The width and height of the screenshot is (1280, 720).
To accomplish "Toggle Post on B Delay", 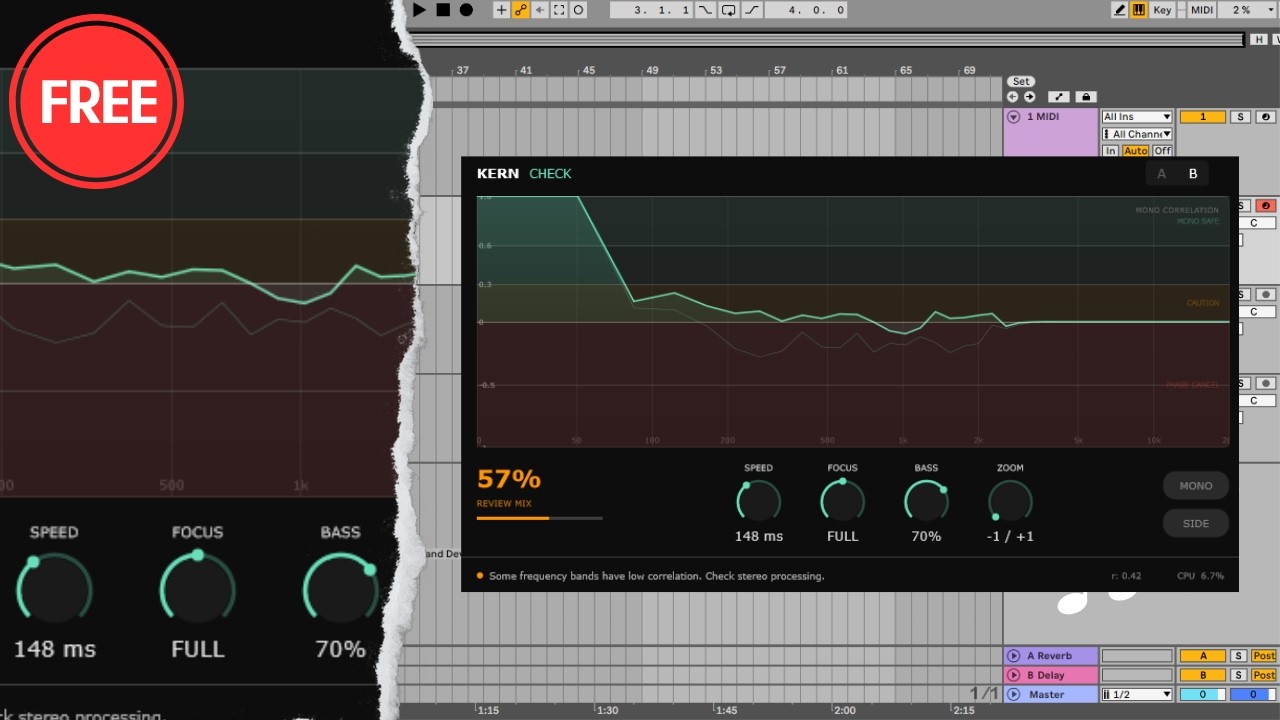I will click(x=1264, y=675).
